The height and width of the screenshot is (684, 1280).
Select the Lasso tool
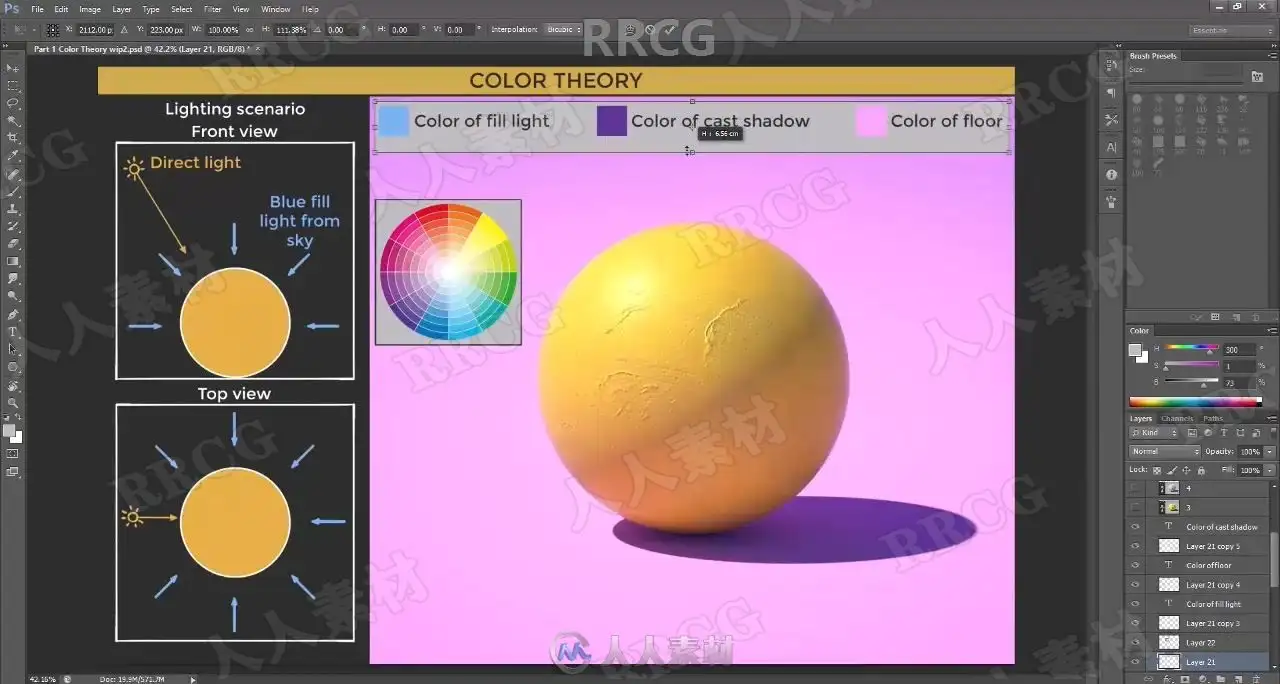click(13, 103)
